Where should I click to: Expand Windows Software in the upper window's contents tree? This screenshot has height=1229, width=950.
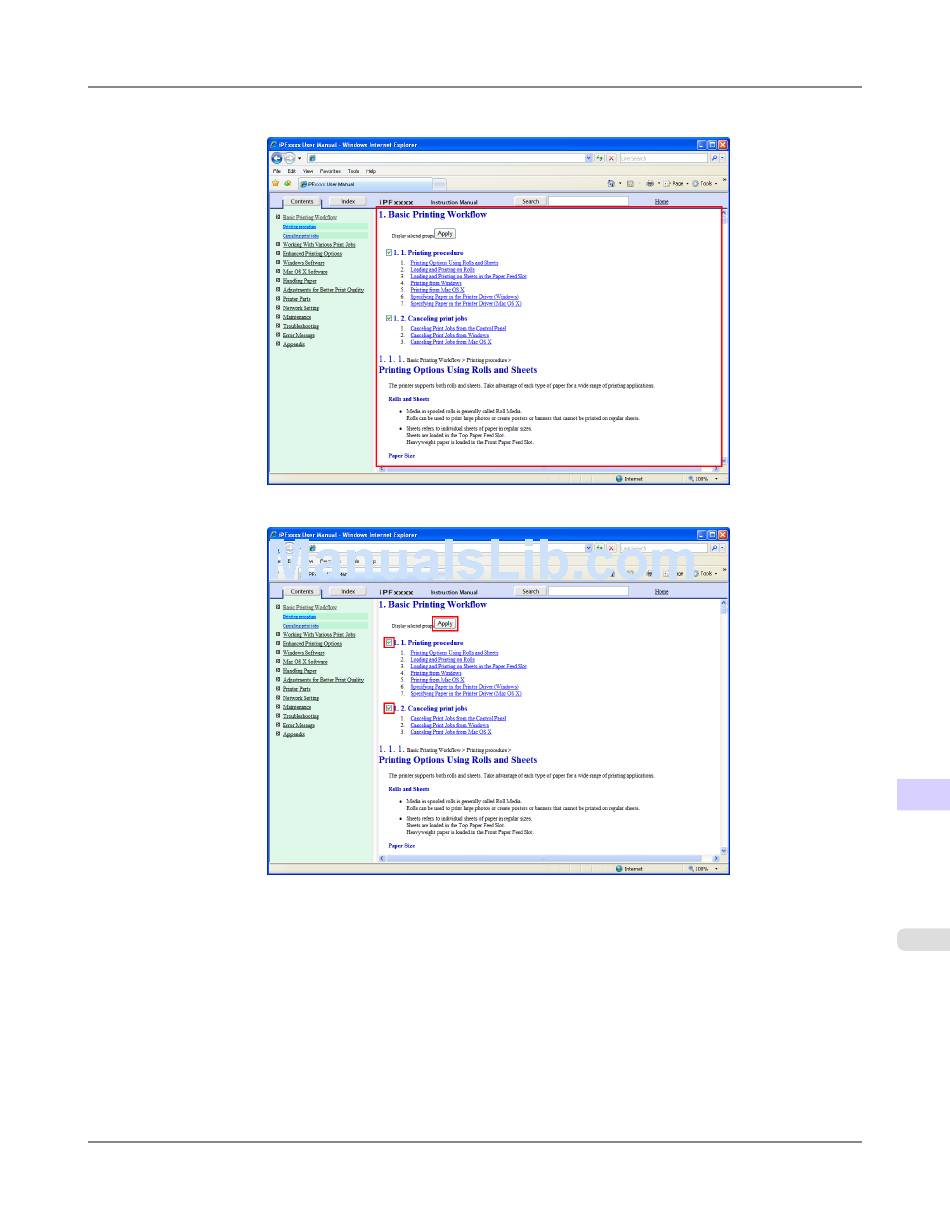[x=278, y=263]
